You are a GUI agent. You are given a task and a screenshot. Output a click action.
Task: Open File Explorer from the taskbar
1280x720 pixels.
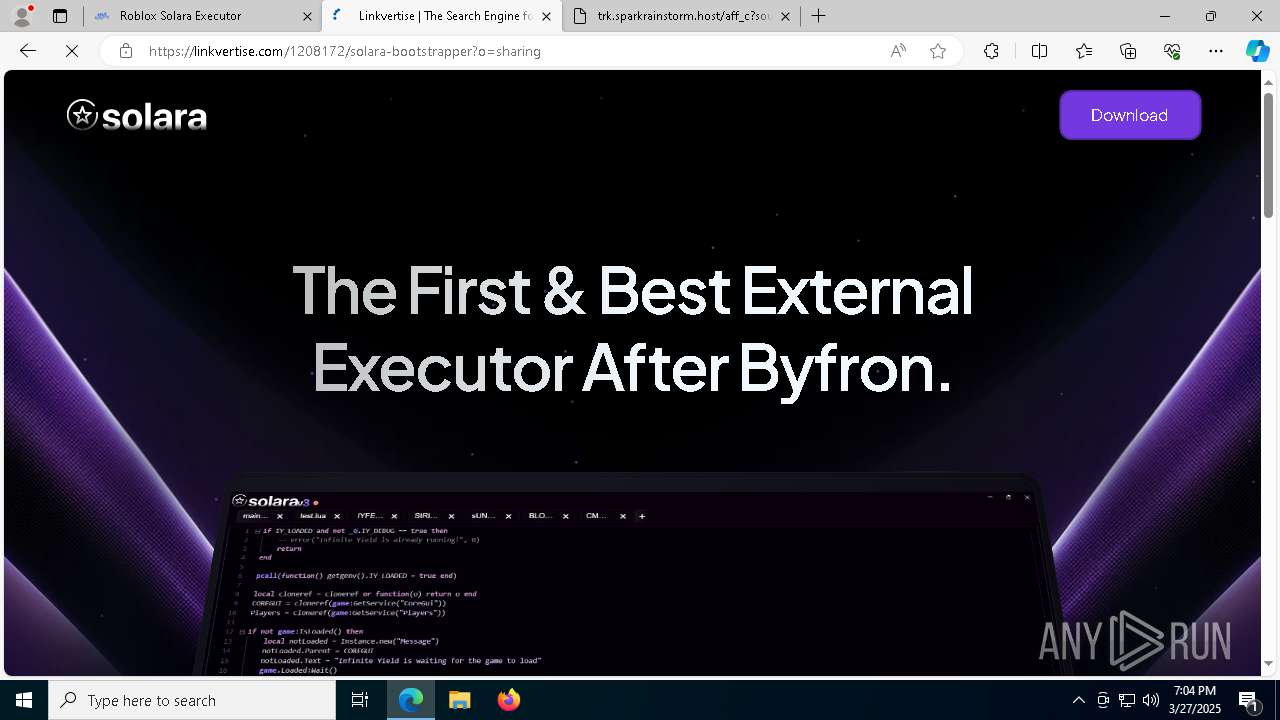[x=459, y=700]
